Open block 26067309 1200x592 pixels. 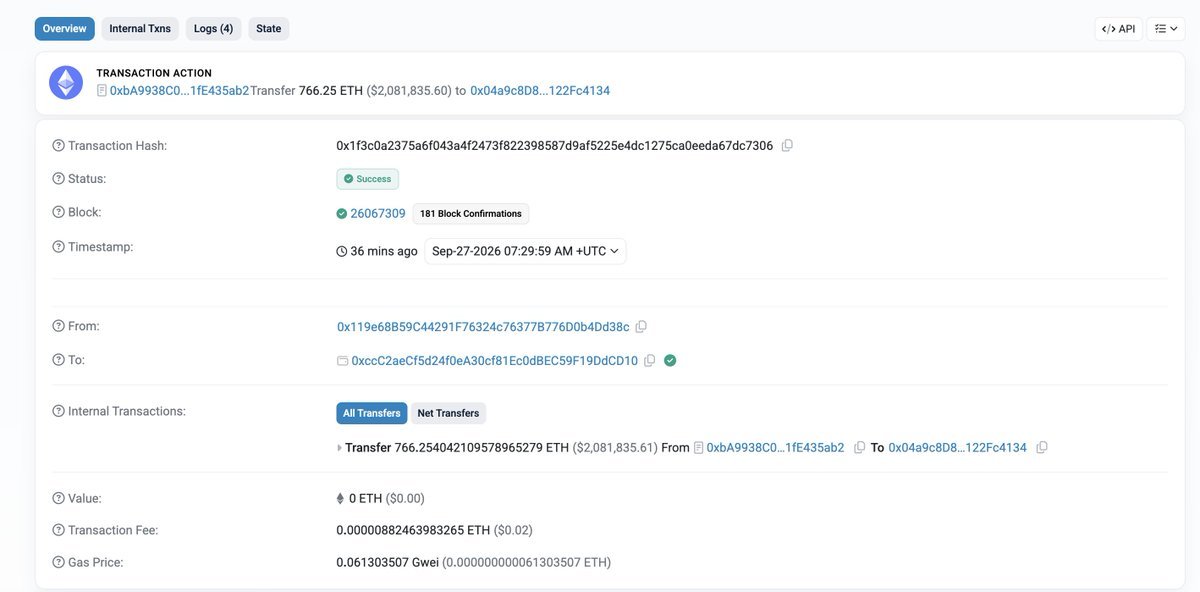click(378, 213)
